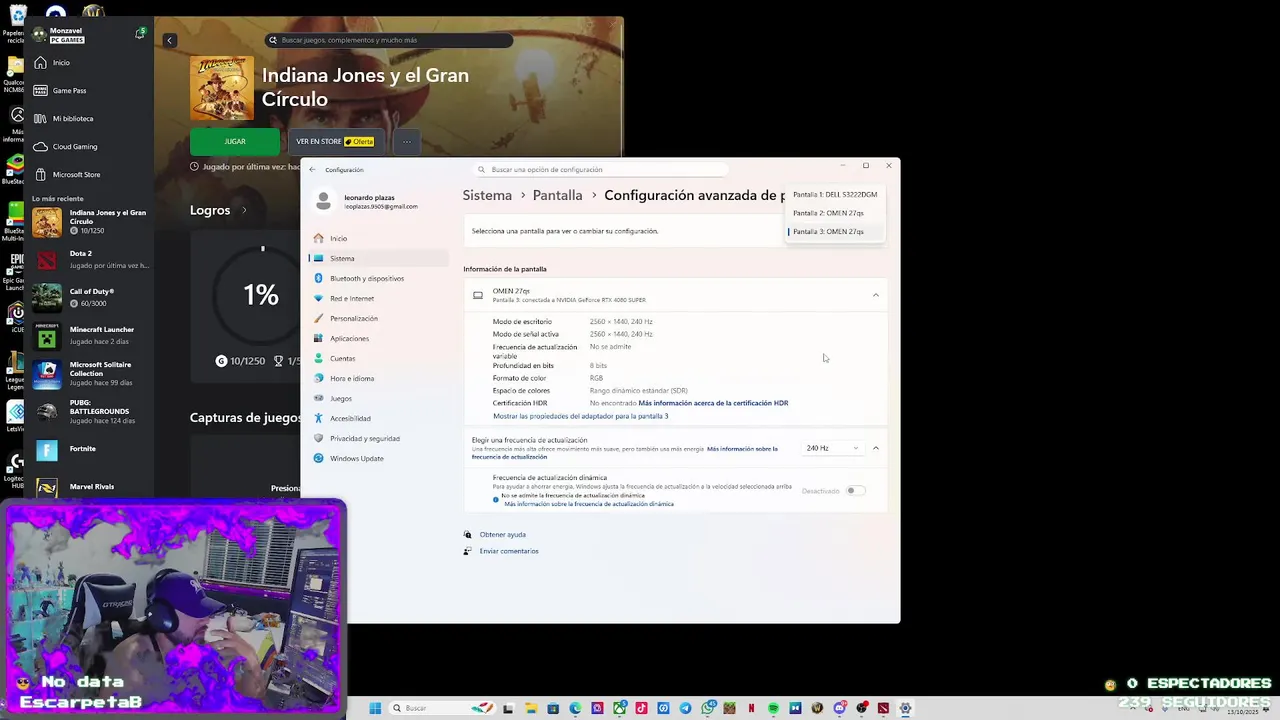Open TikTok from taskbar
This screenshot has width=1280, height=720.
(x=641, y=708)
